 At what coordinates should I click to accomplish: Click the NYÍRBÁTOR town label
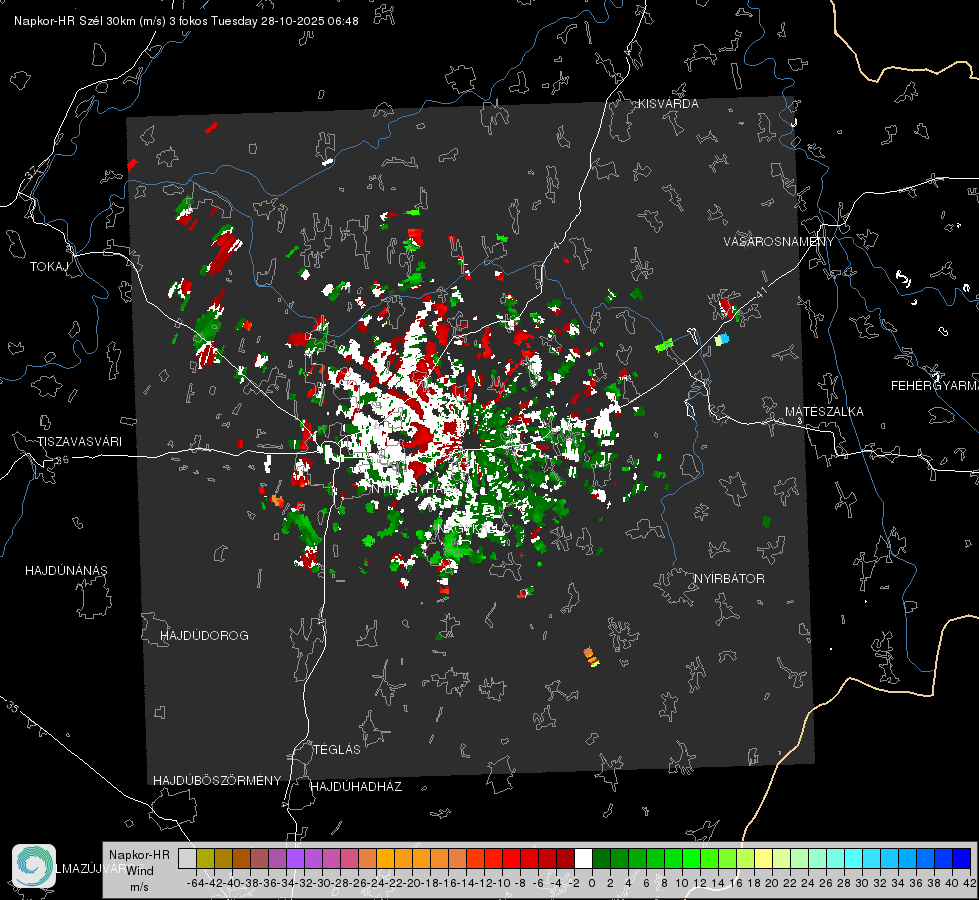729,578
